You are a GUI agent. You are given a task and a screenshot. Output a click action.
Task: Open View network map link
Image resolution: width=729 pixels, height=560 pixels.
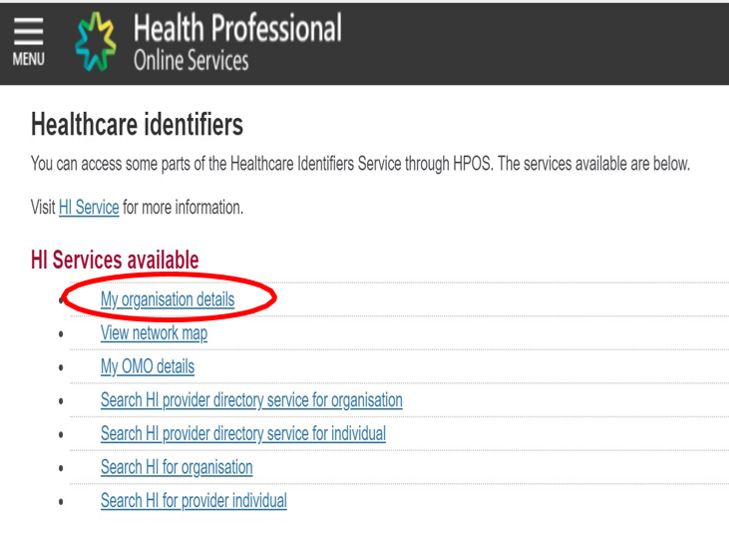click(x=154, y=333)
